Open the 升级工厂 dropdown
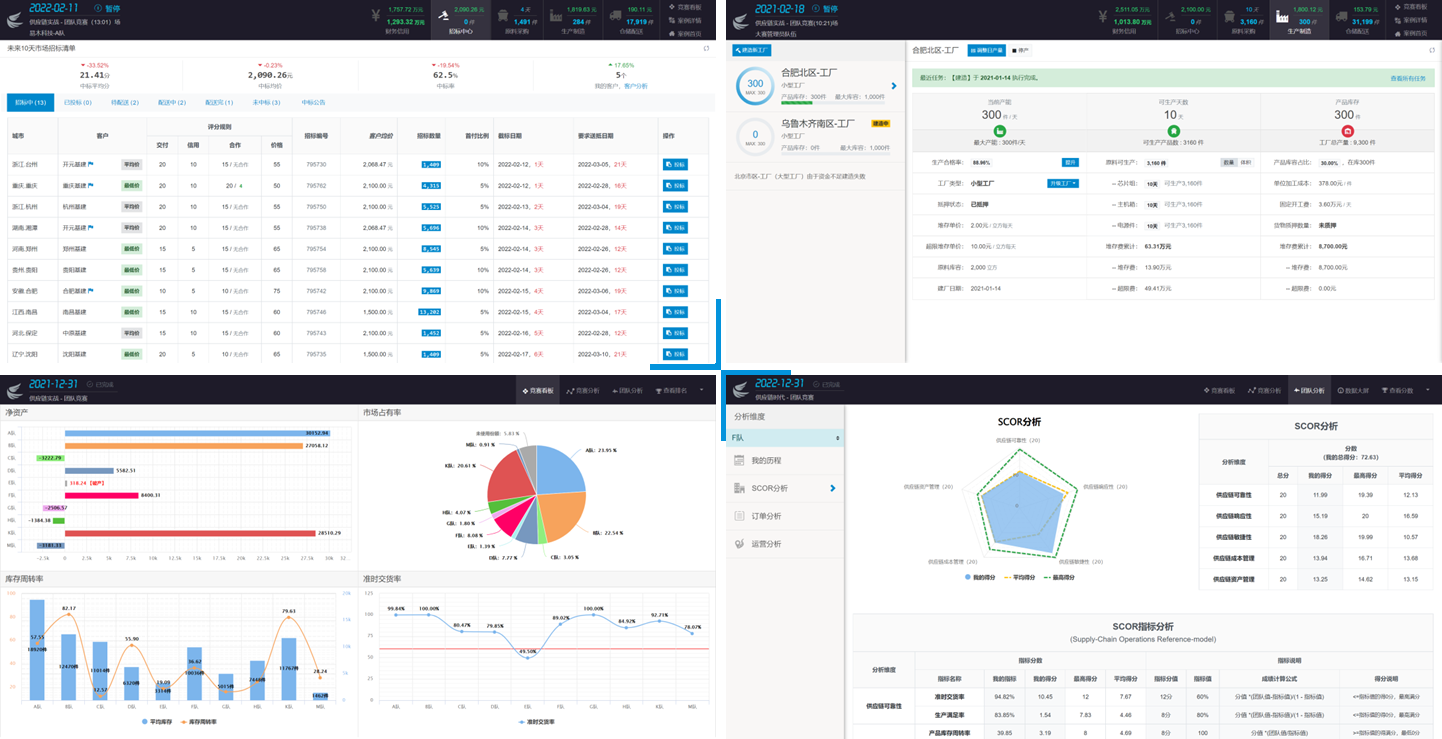Viewport: 1442px width, 739px height. click(1062, 183)
